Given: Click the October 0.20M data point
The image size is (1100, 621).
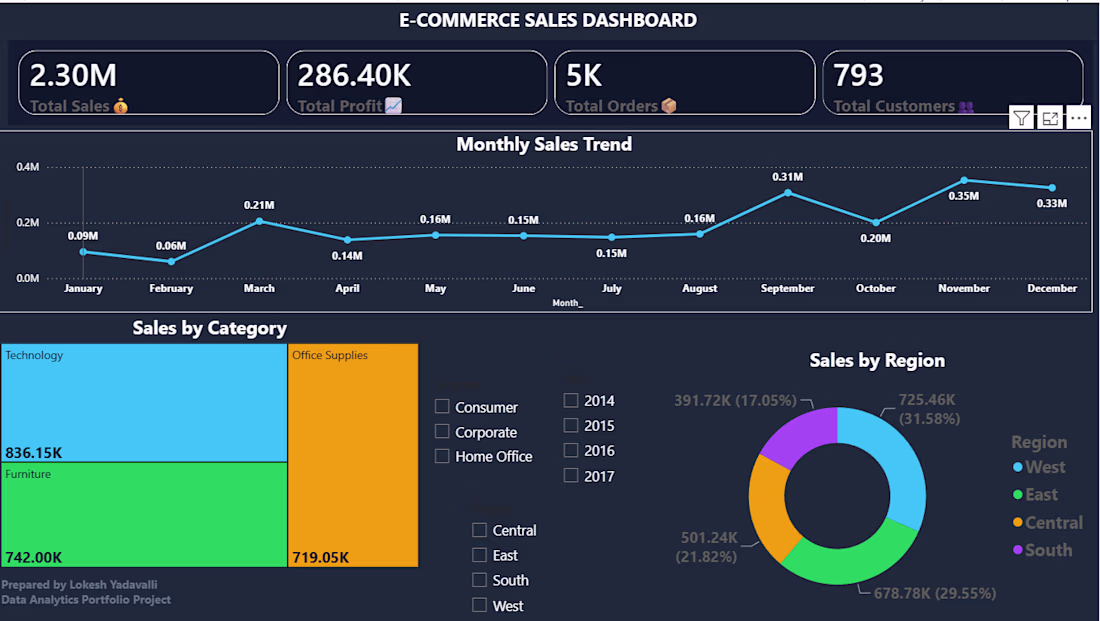Looking at the screenshot, I should click(x=876, y=222).
